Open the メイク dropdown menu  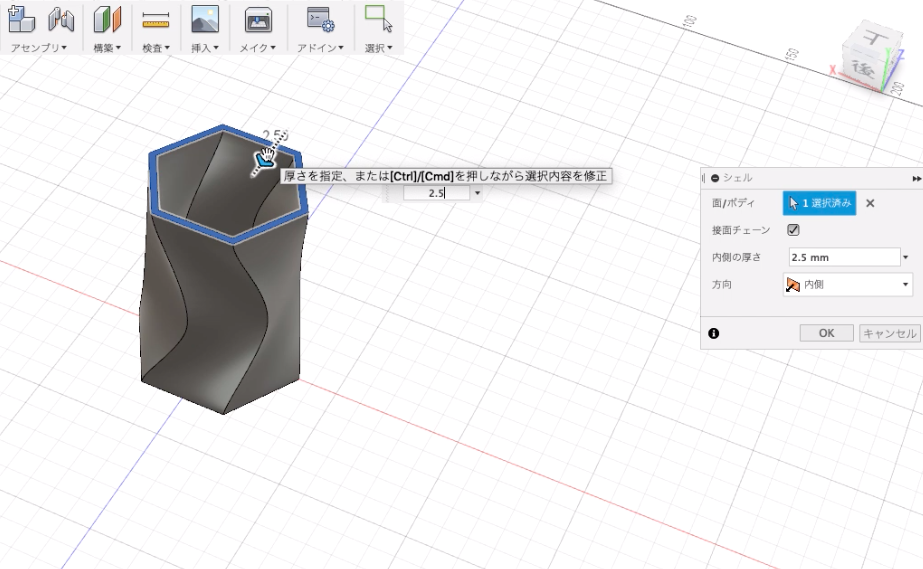click(258, 48)
